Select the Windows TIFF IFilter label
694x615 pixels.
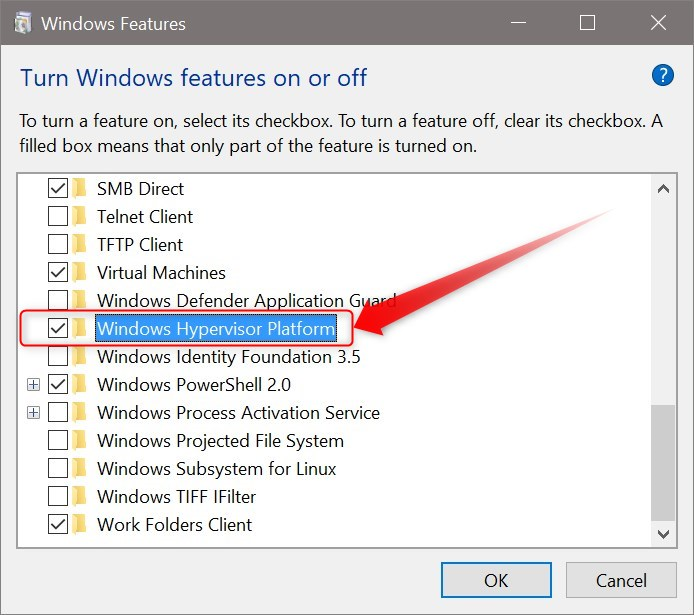[176, 497]
